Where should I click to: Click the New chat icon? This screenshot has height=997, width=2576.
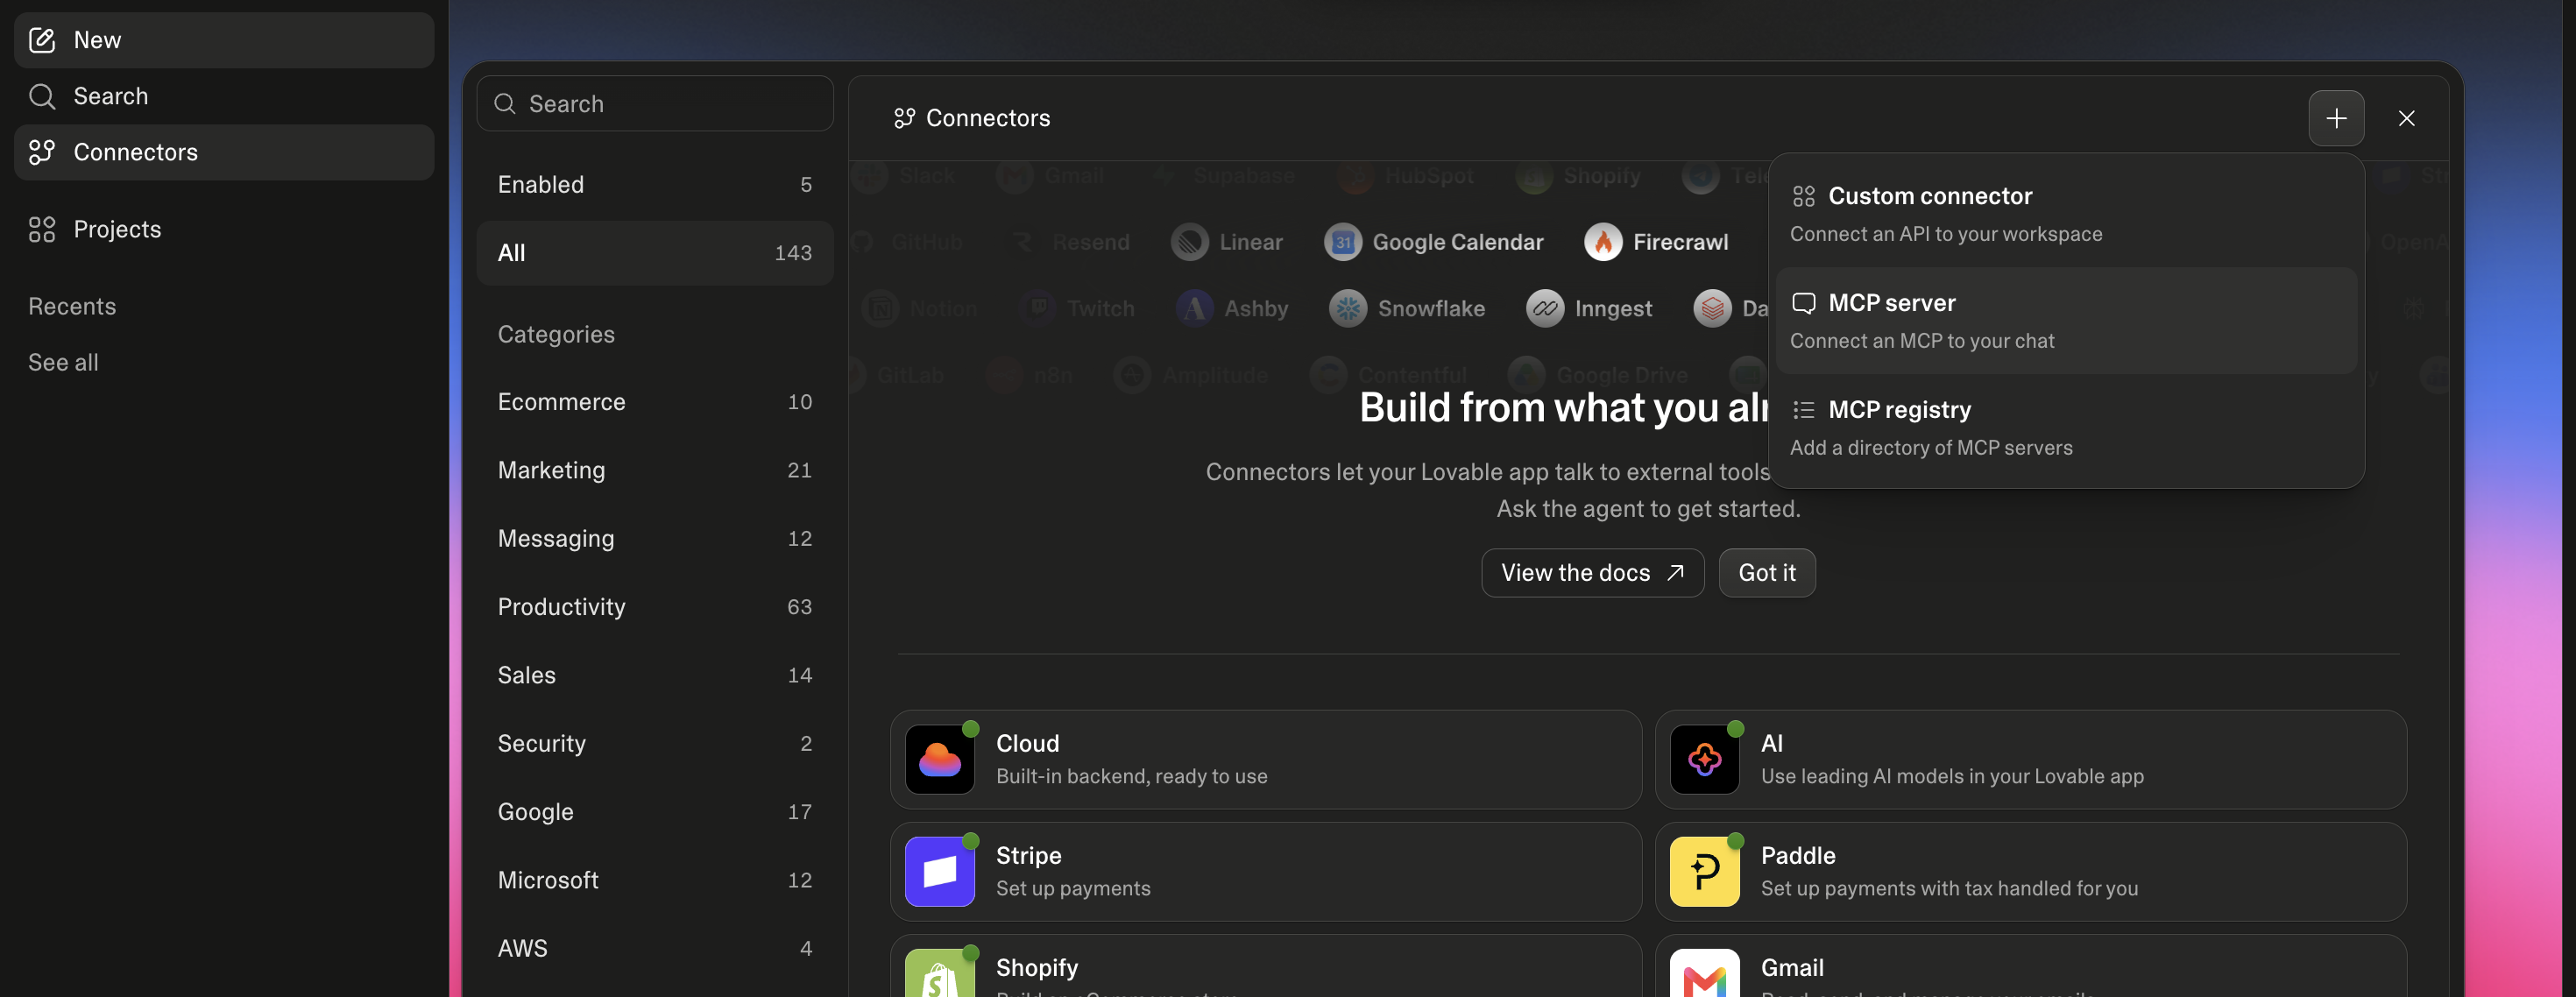[42, 40]
